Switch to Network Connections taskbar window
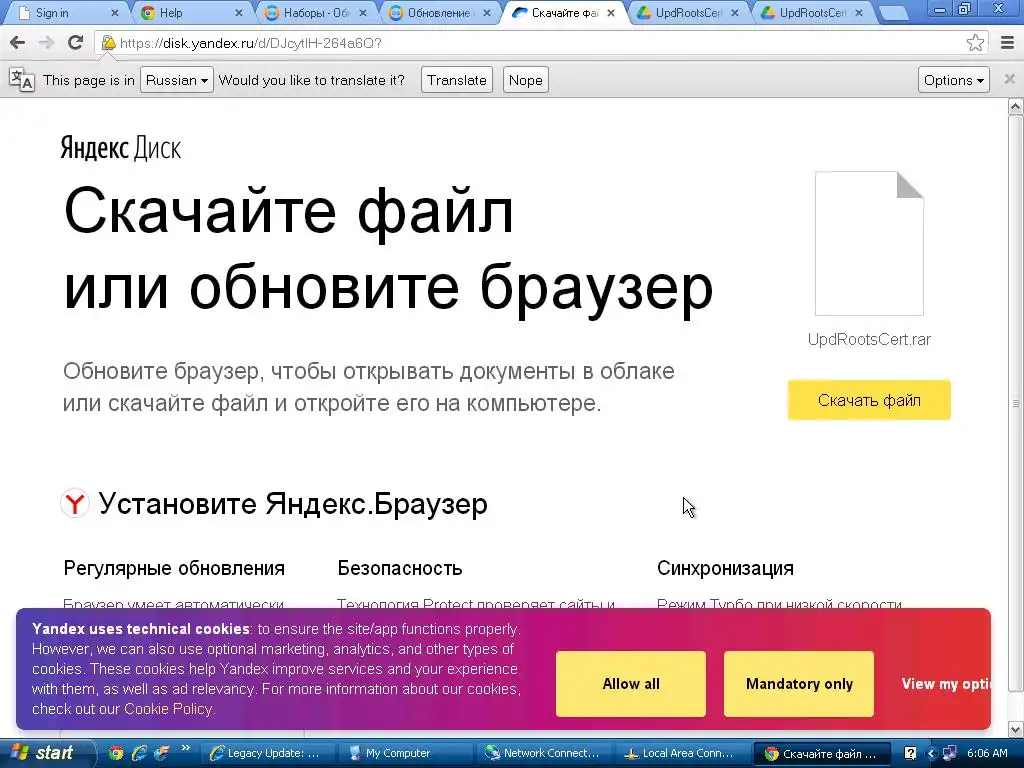Viewport: 1024px width, 768px height. click(543, 753)
